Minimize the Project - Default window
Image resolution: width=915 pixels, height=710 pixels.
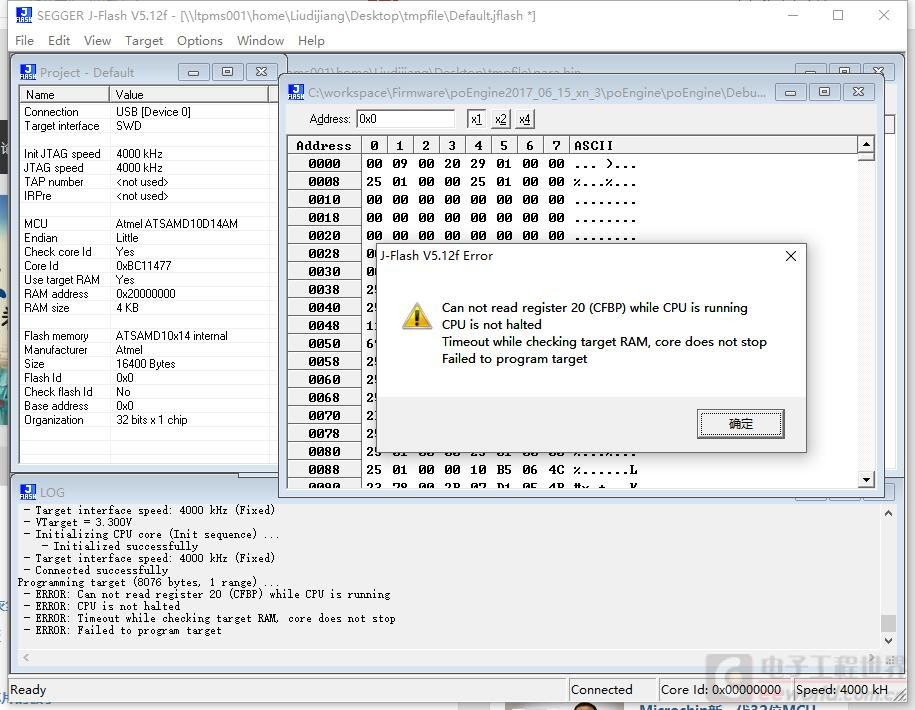pyautogui.click(x=193, y=72)
